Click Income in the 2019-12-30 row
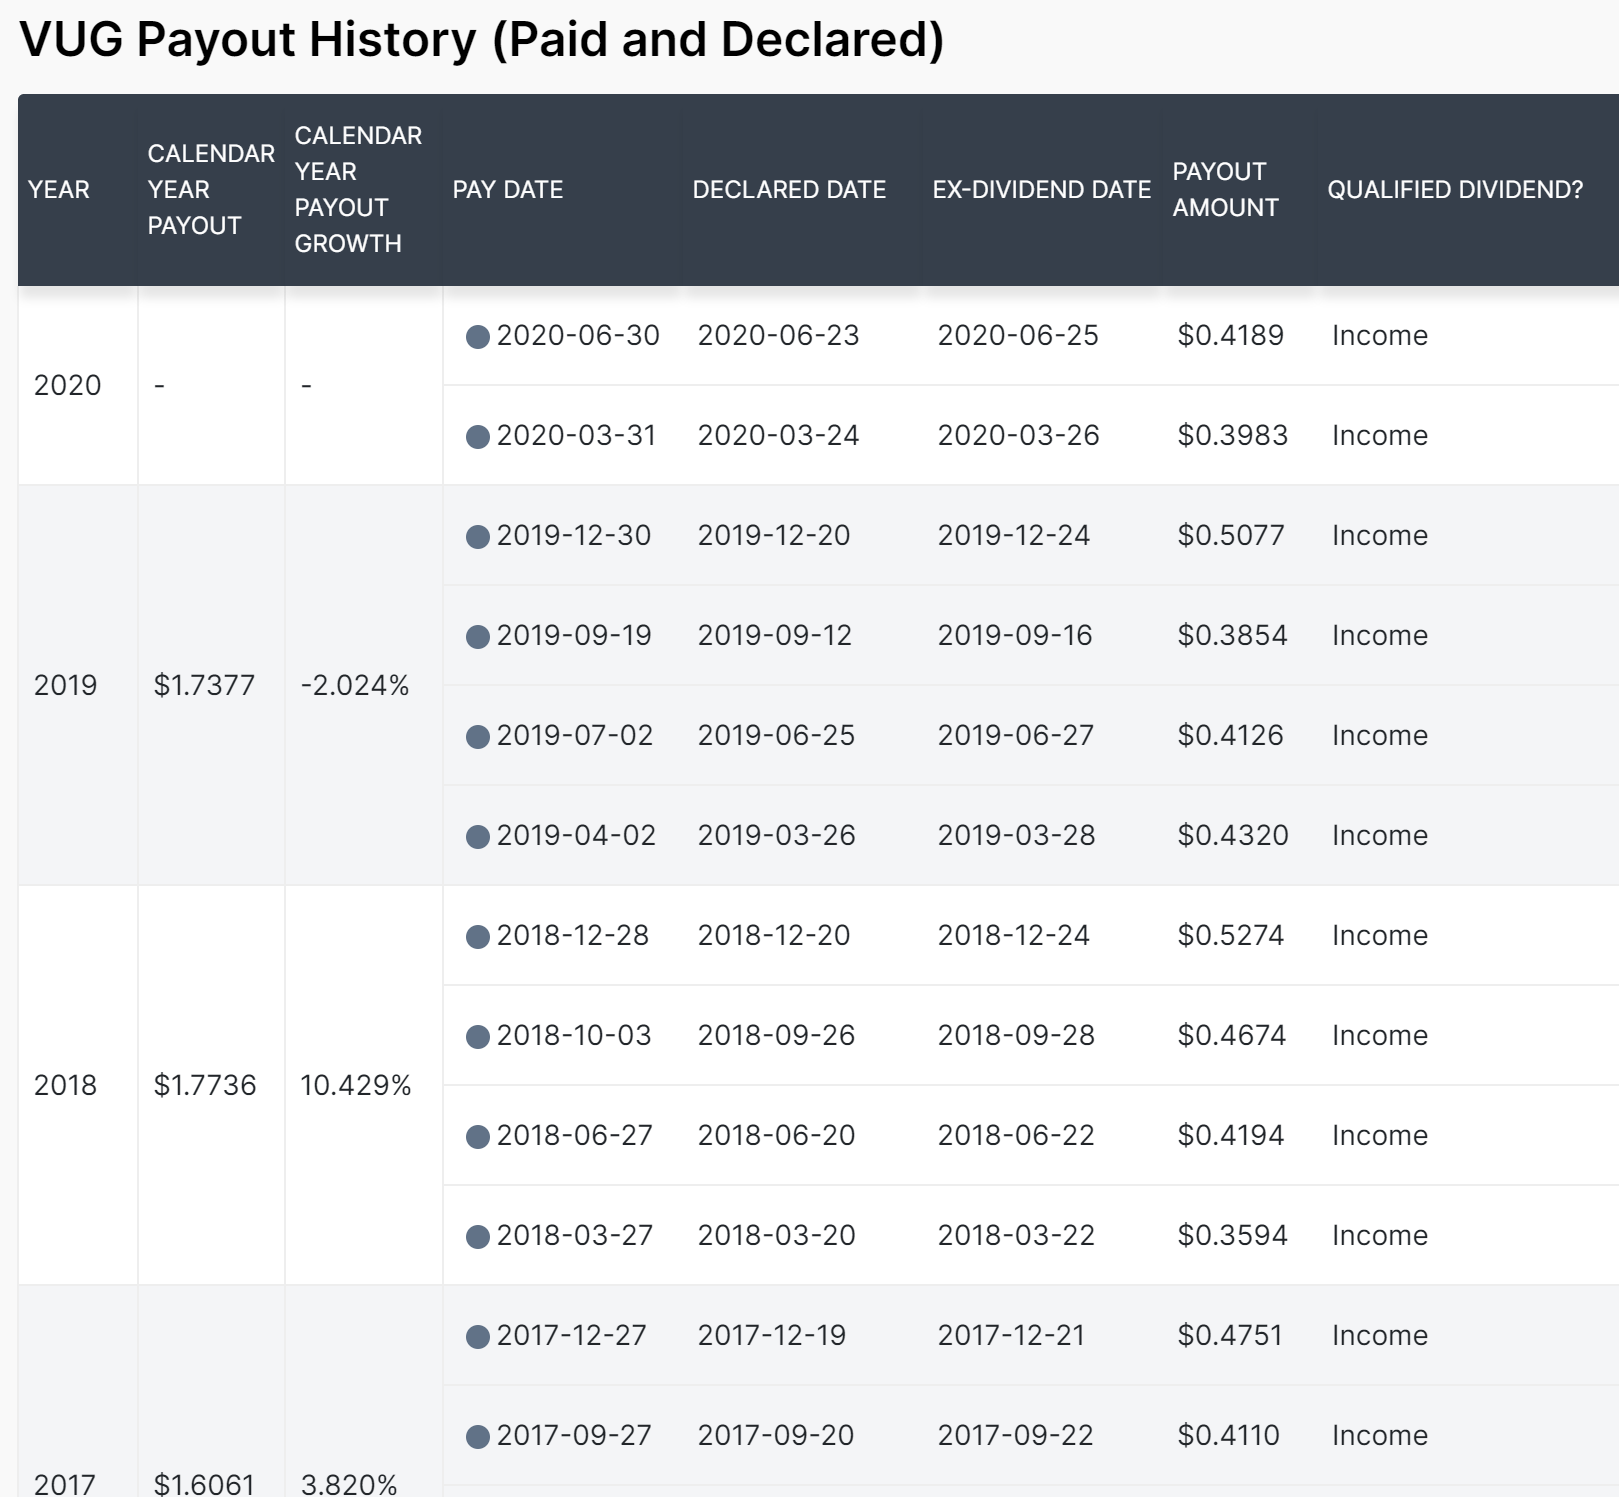 tap(1379, 535)
